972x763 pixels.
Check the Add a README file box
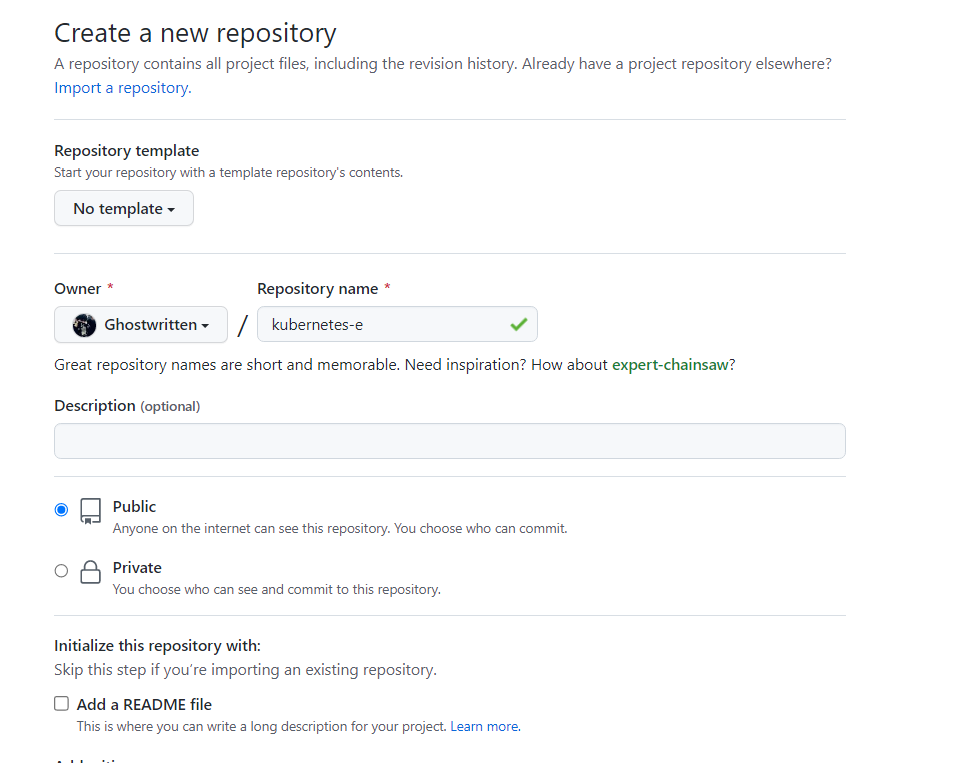(61, 703)
